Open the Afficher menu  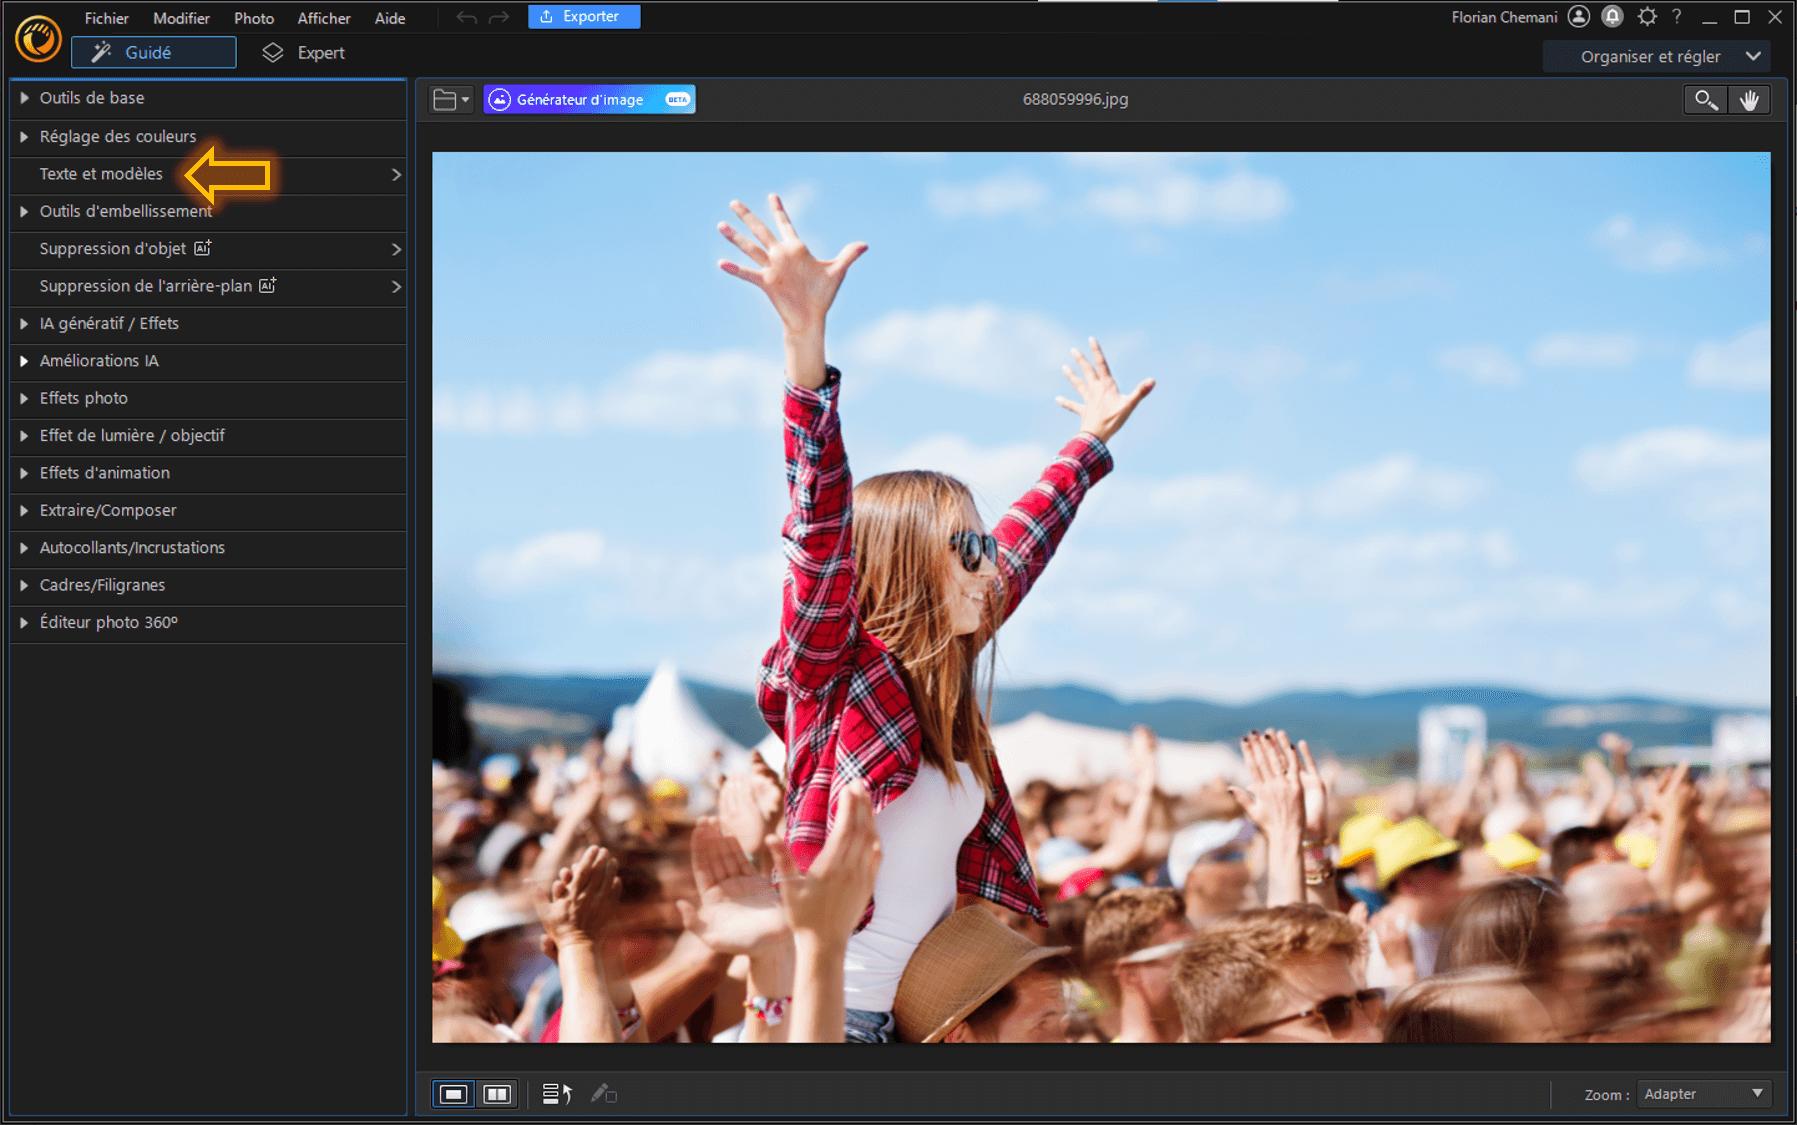(x=323, y=18)
